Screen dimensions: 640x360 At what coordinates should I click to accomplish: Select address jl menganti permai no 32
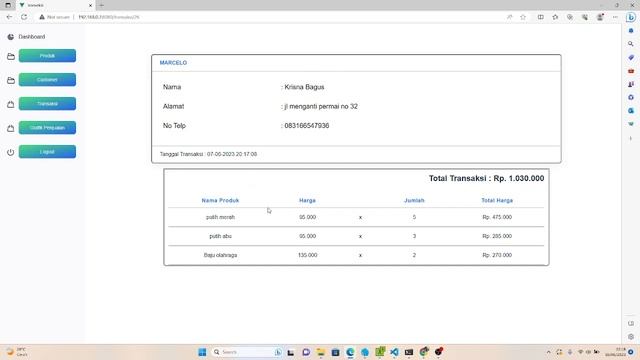tap(321, 107)
